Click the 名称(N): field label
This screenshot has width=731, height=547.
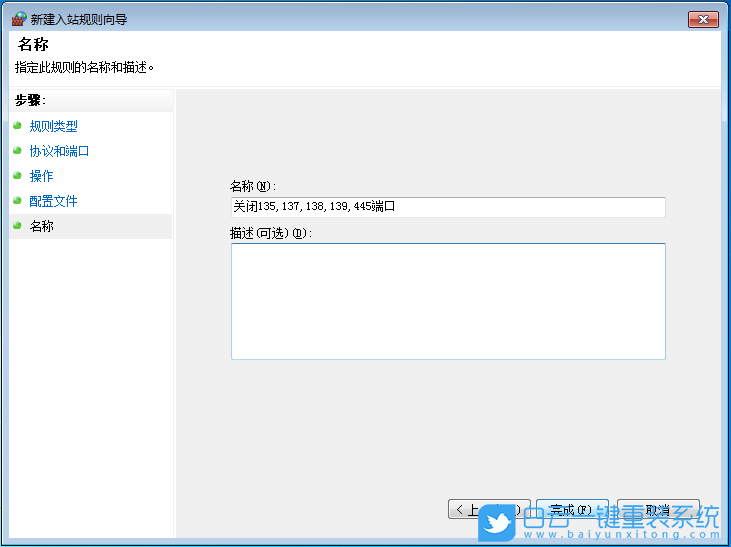[253, 187]
